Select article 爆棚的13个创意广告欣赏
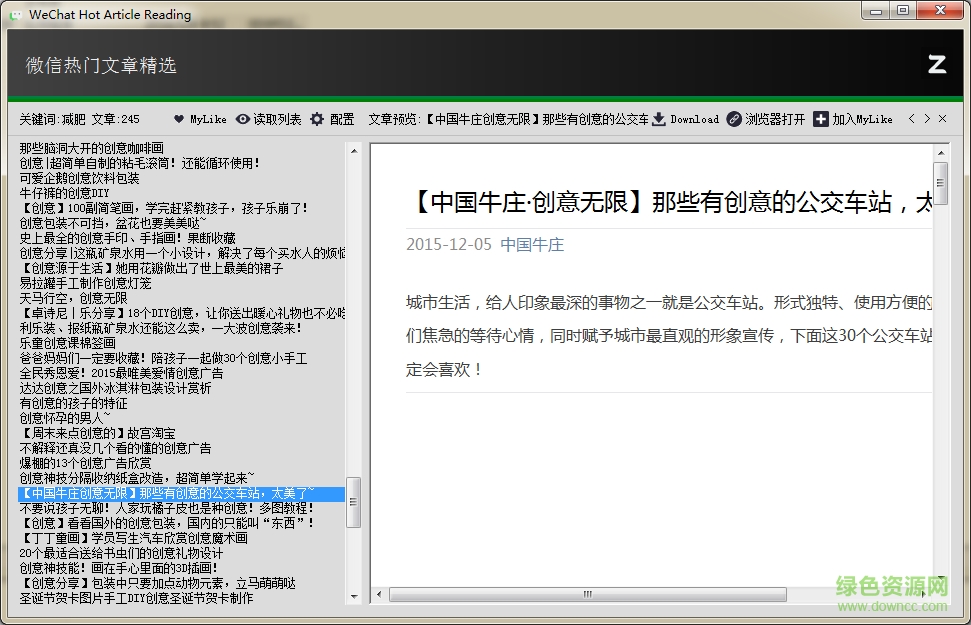Screen dimensions: 971x625 [86, 462]
